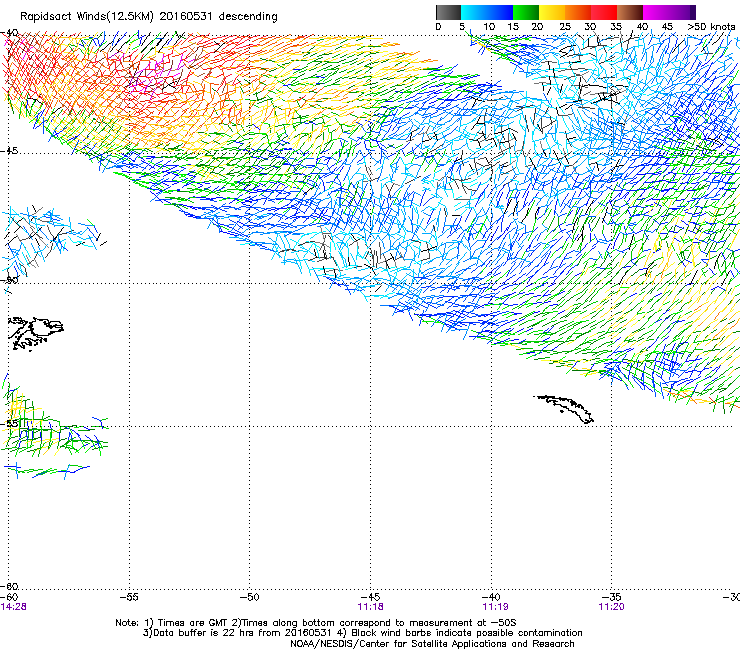Click the NOAA/NESDIS Center credit line
The height and width of the screenshot is (650, 740).
coord(432,644)
